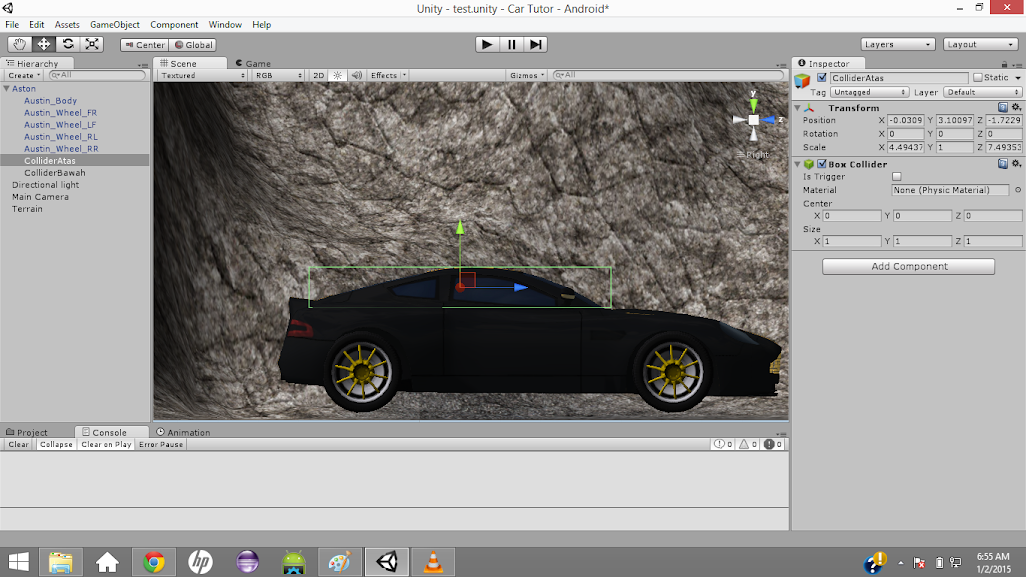Screen dimensions: 1026x577
Task: Open the Layers dropdown in toolbar
Action: (x=898, y=44)
